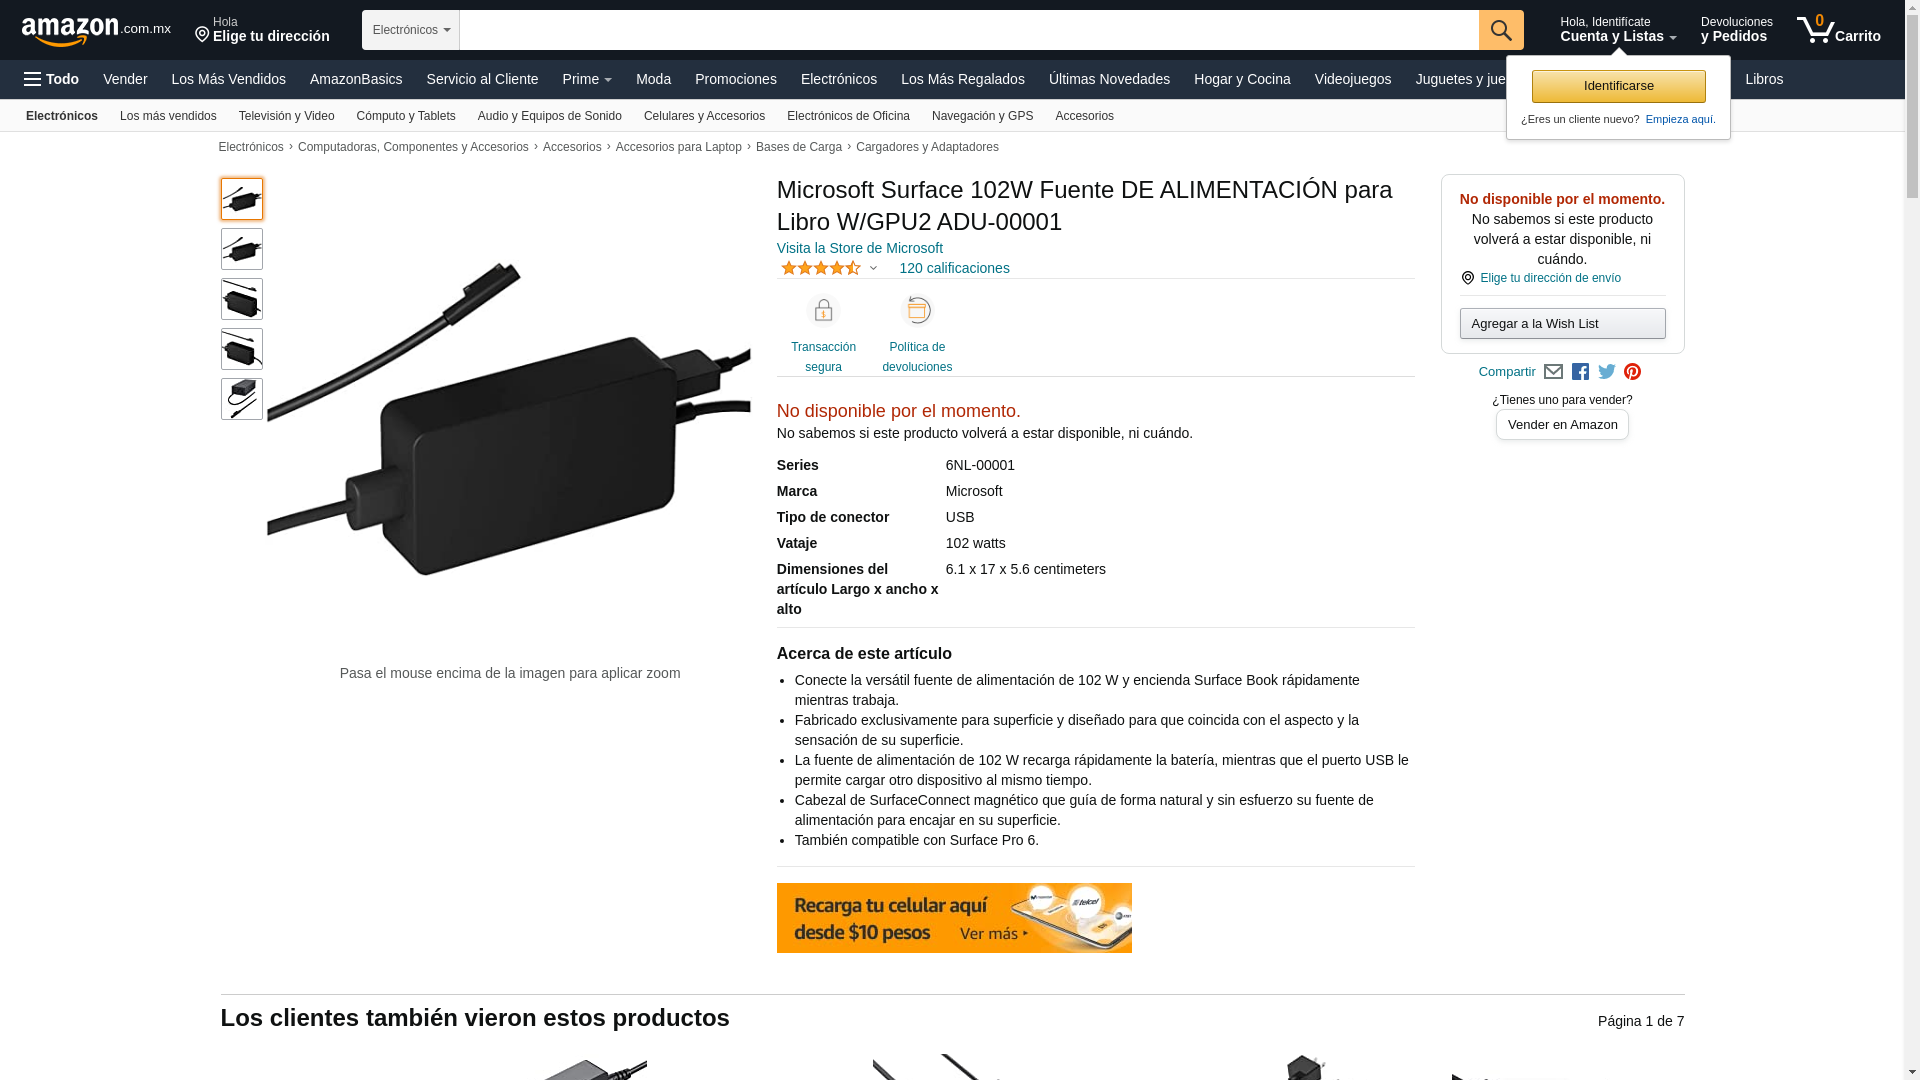The height and width of the screenshot is (1080, 1920).
Task: Click the secure transaction lock icon
Action: pyautogui.click(x=823, y=311)
